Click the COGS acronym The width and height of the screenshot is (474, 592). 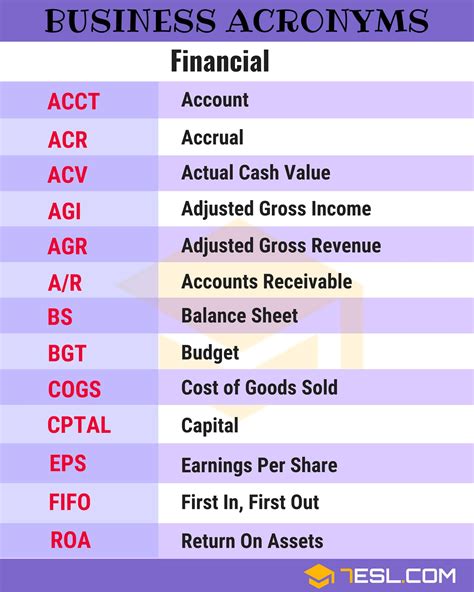click(74, 389)
